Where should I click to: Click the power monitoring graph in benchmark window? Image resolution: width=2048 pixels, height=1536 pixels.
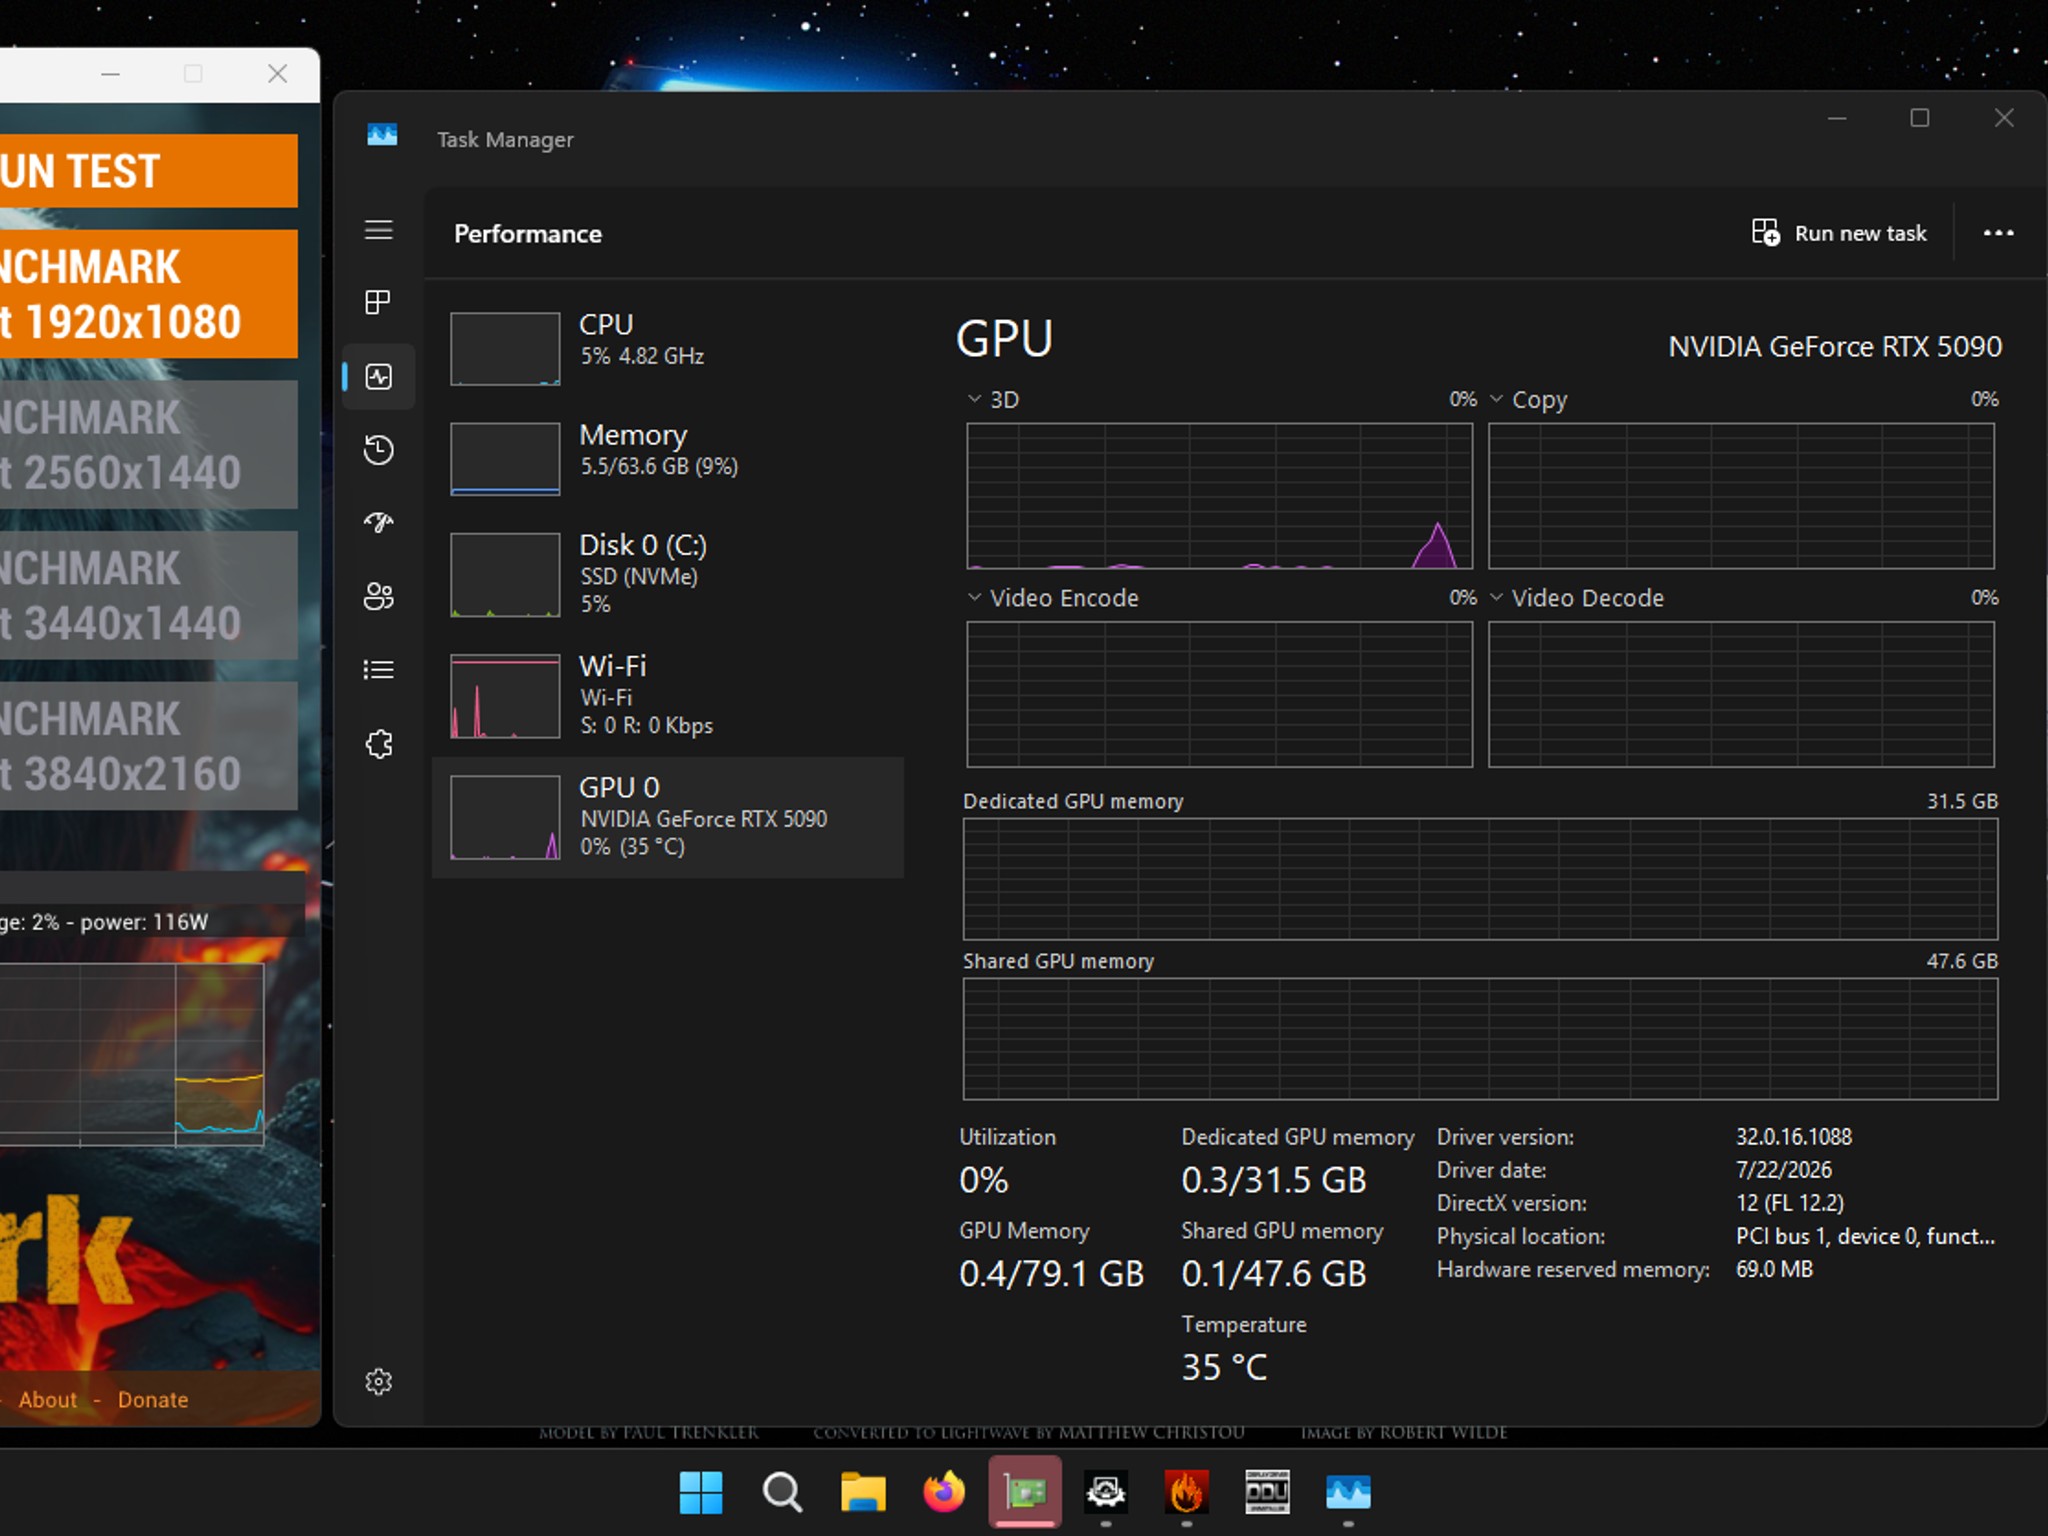tap(132, 1054)
